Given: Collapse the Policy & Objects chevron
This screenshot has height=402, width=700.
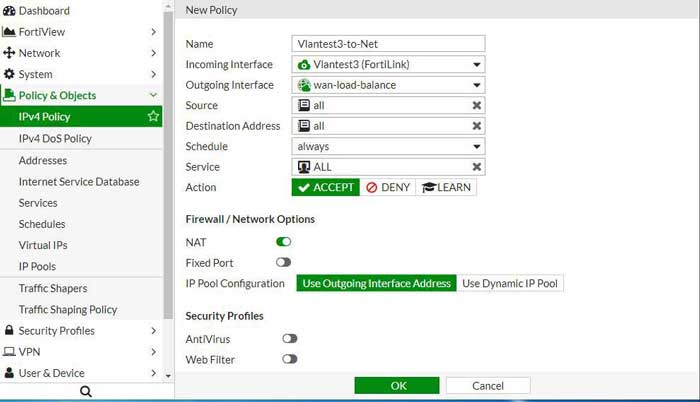Looking at the screenshot, I should pos(153,95).
